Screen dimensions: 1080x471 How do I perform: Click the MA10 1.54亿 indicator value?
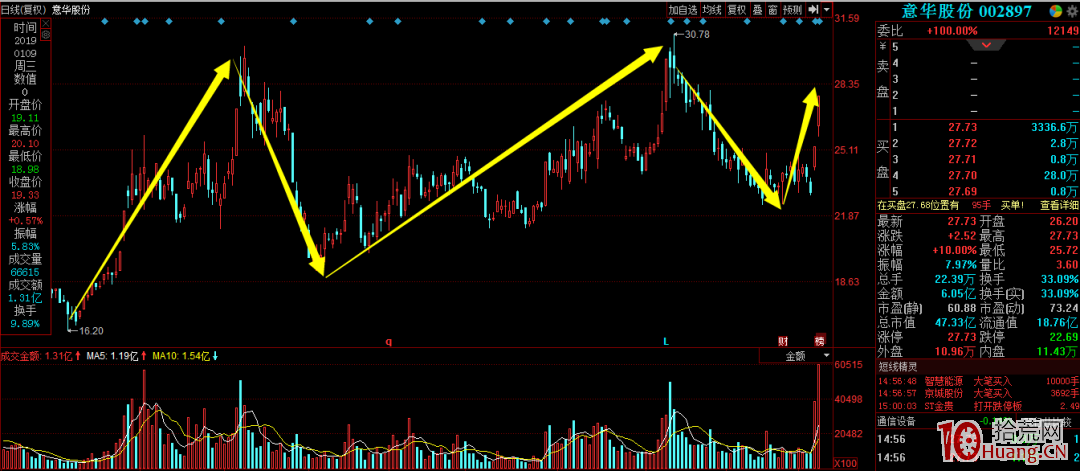(x=182, y=356)
